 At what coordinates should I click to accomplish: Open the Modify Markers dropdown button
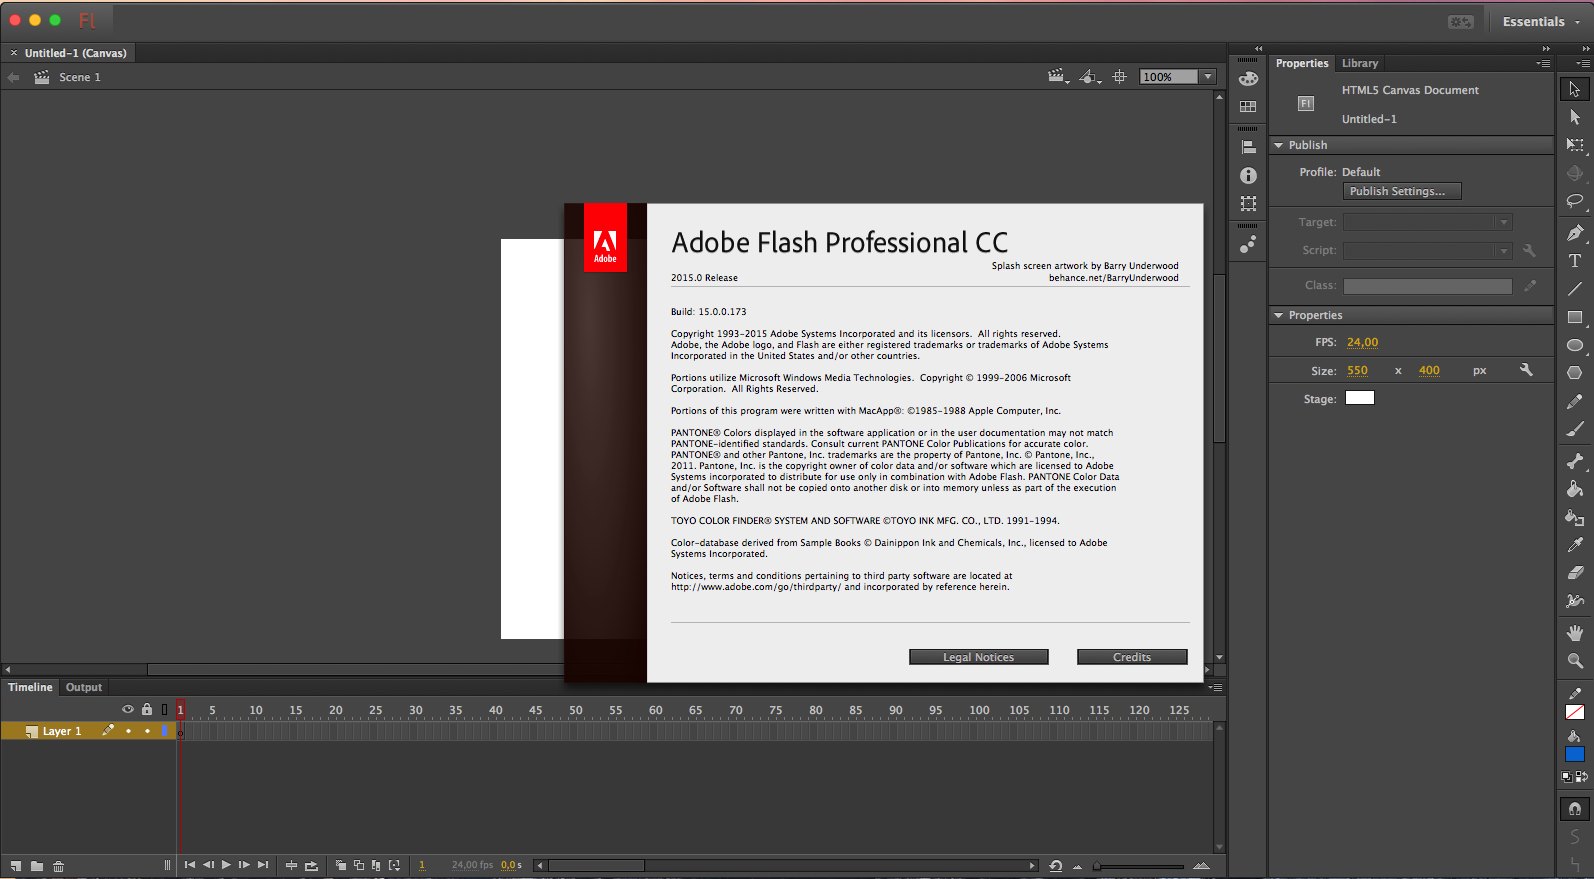394,866
